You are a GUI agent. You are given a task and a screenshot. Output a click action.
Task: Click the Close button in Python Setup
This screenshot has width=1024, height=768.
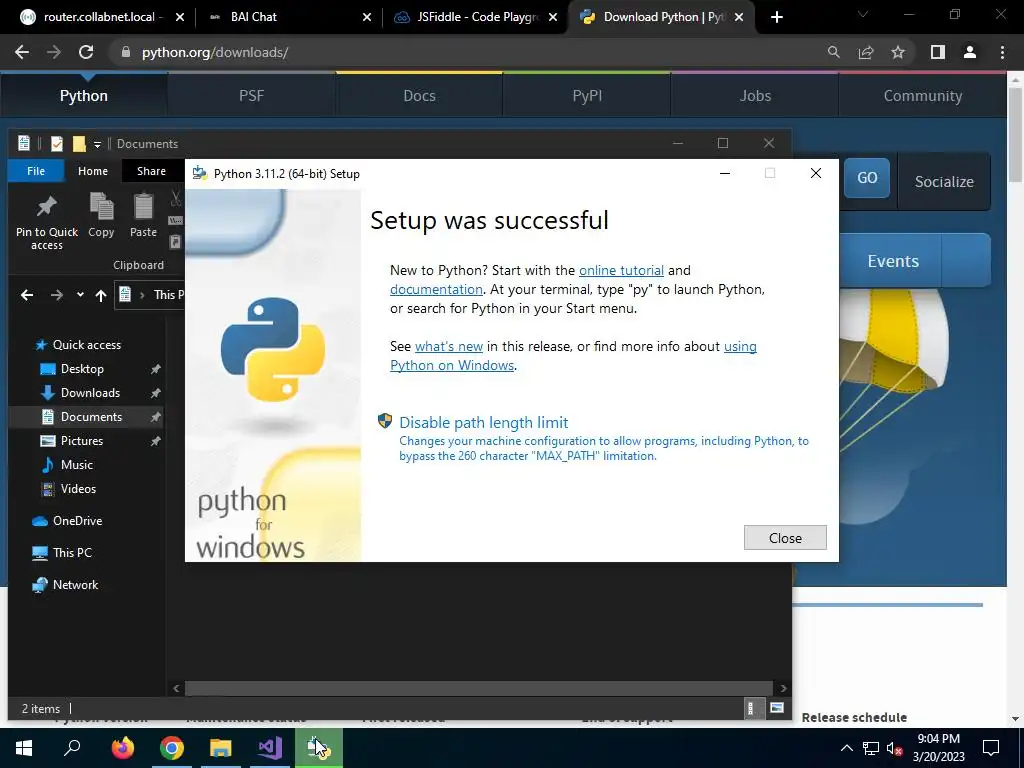(785, 537)
